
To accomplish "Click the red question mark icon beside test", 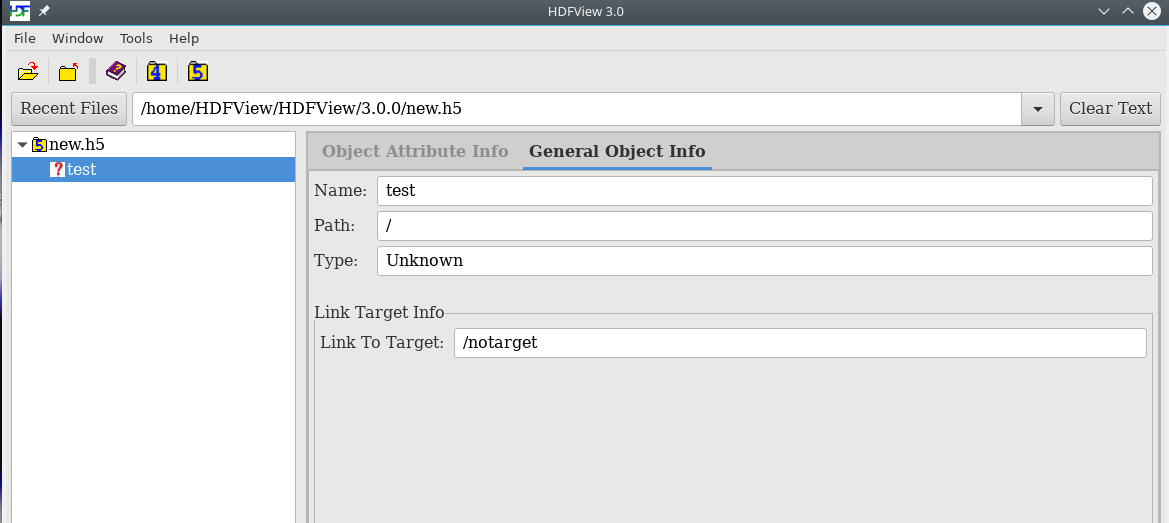I will coord(57,169).
